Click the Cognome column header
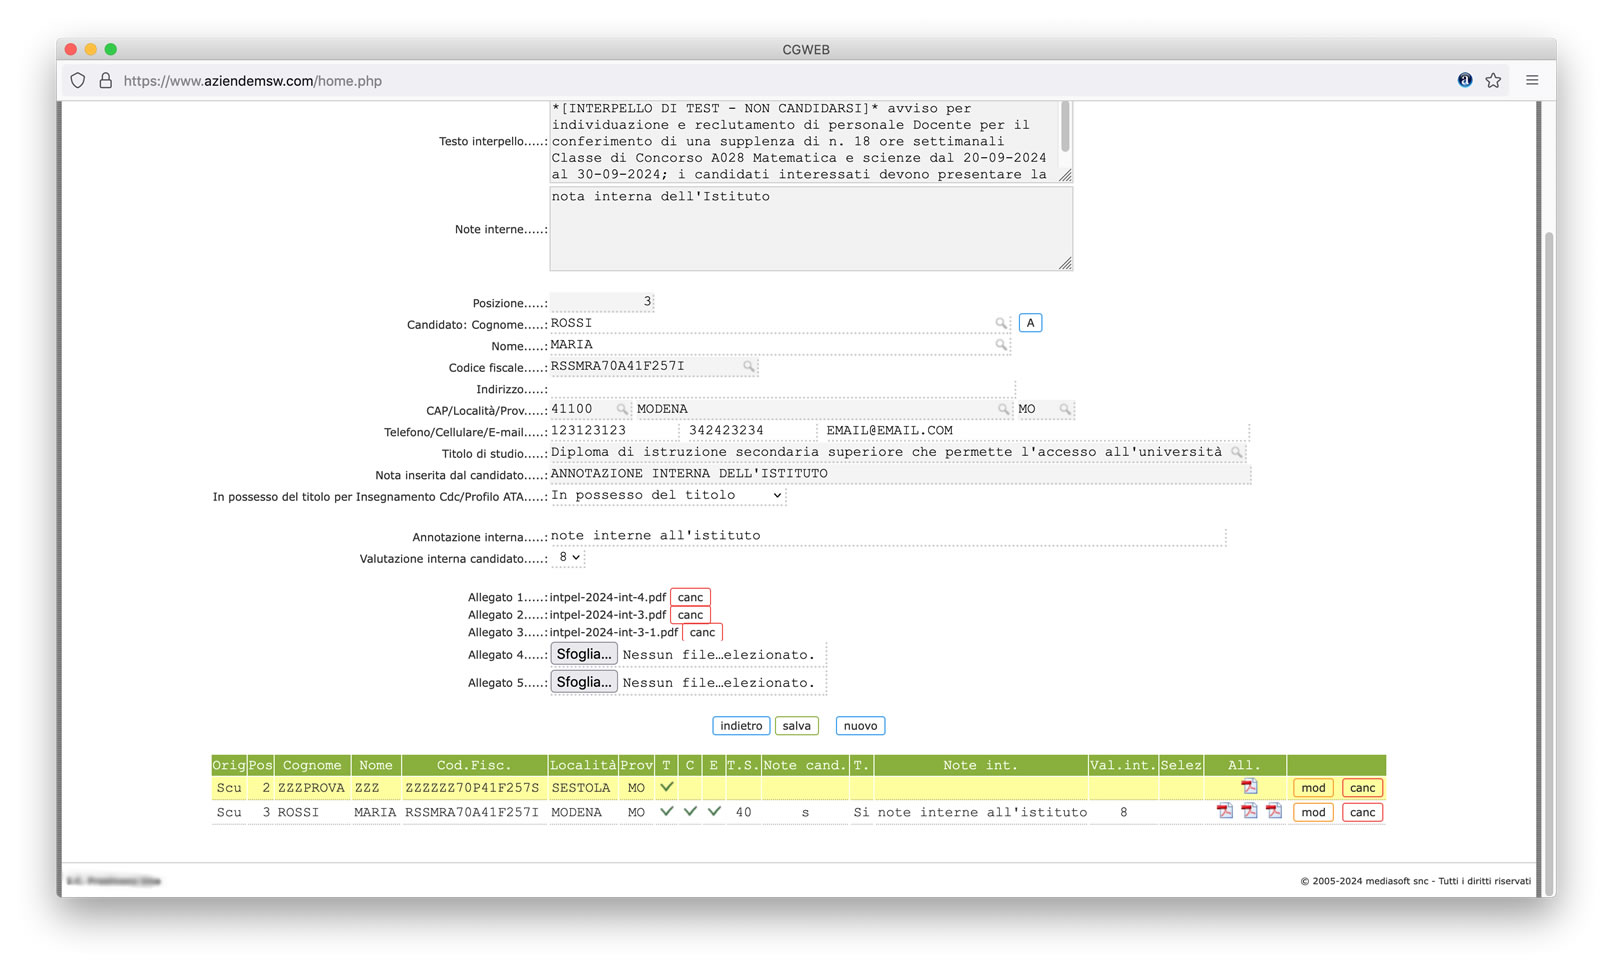This screenshot has height=971, width=1612. 312,765
